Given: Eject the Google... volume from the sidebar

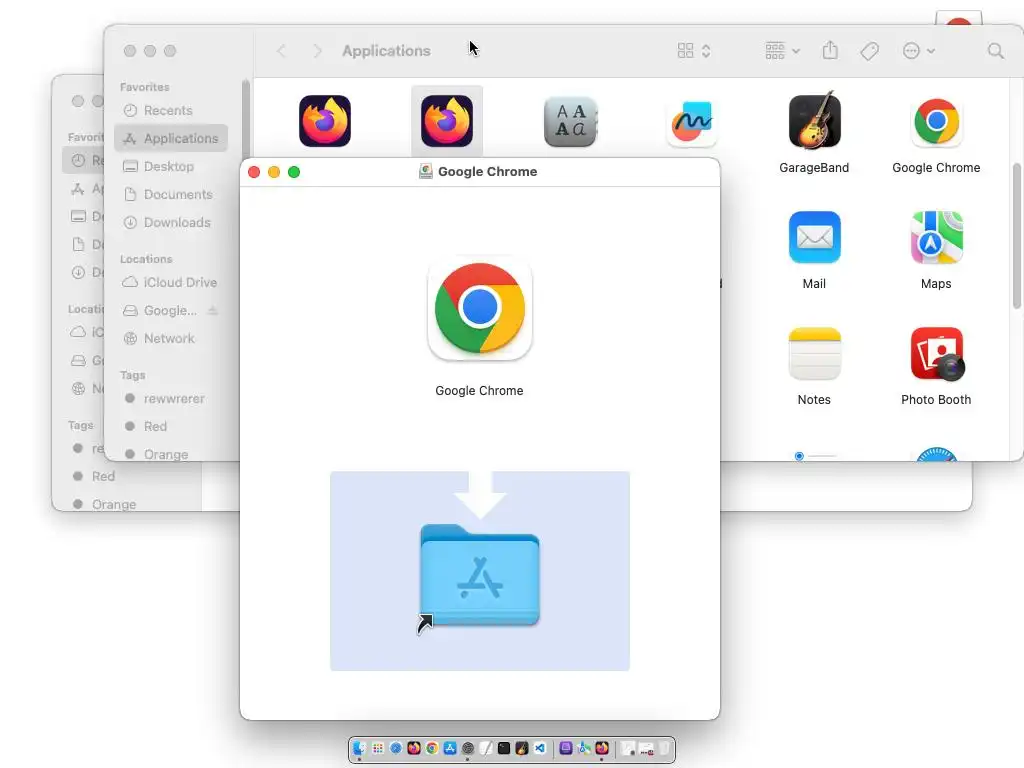Looking at the screenshot, I should pyautogui.click(x=212, y=311).
